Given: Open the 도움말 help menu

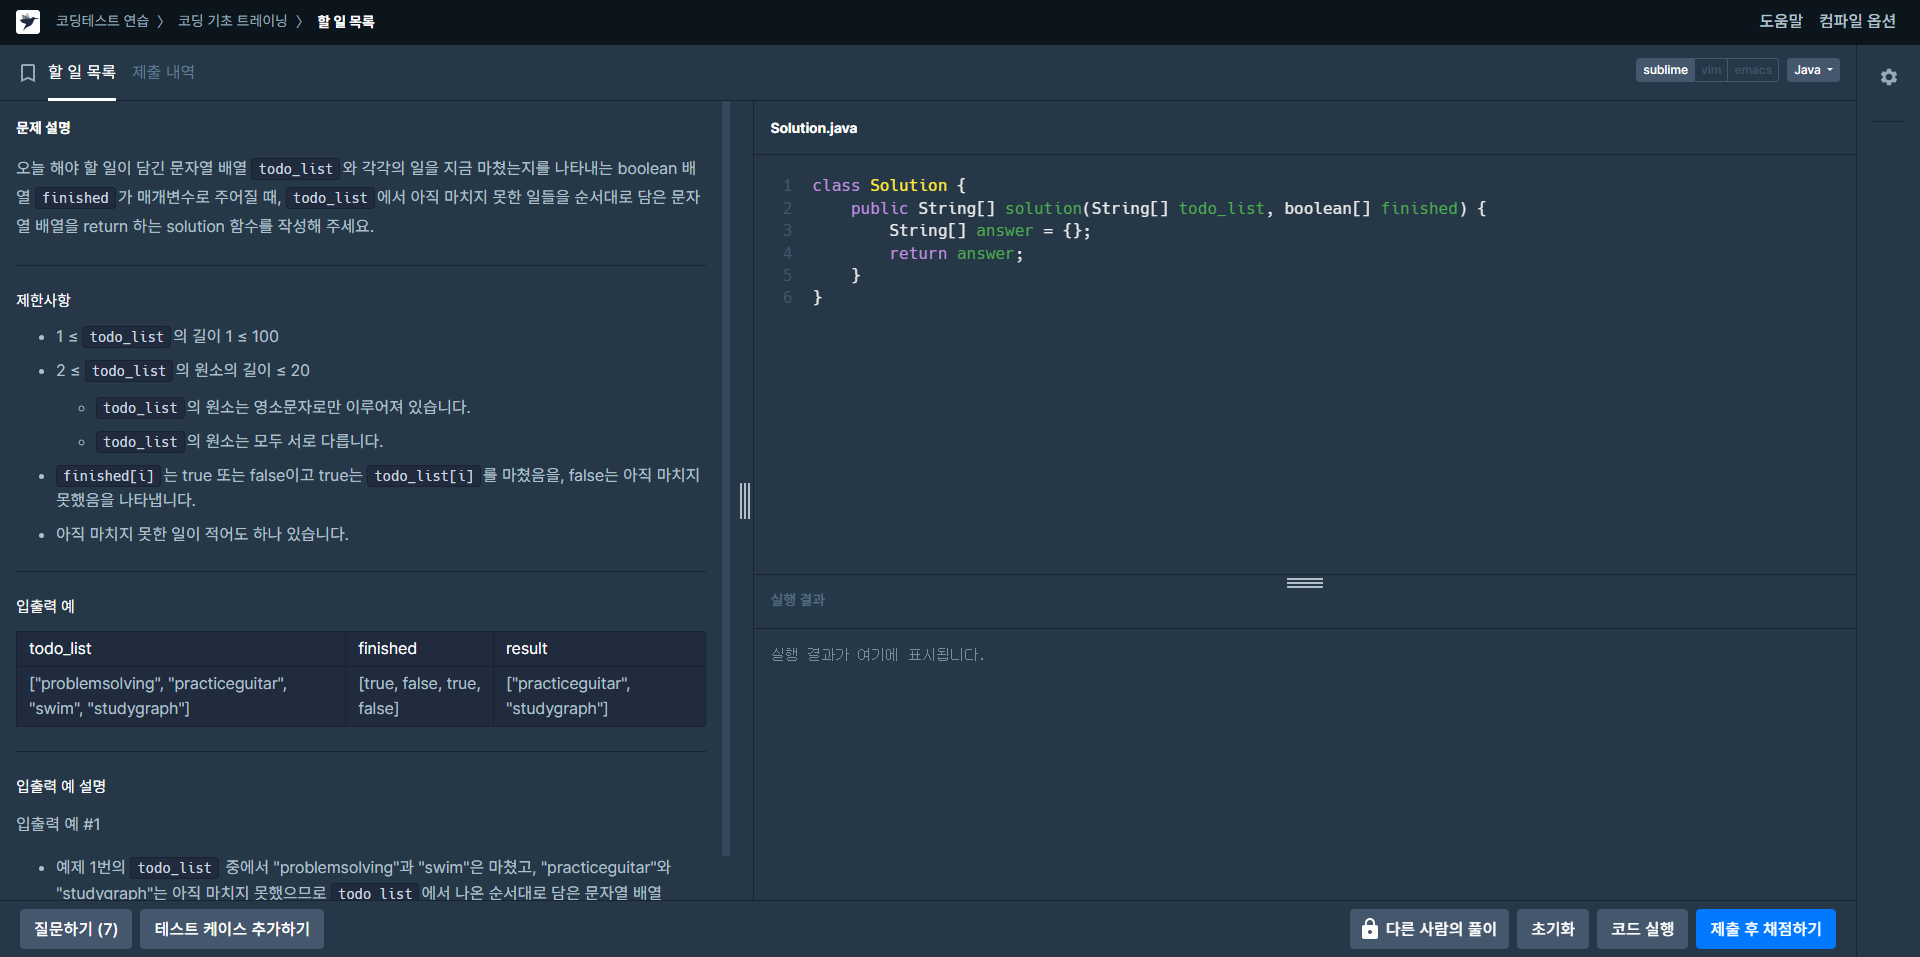Looking at the screenshot, I should [x=1781, y=21].
